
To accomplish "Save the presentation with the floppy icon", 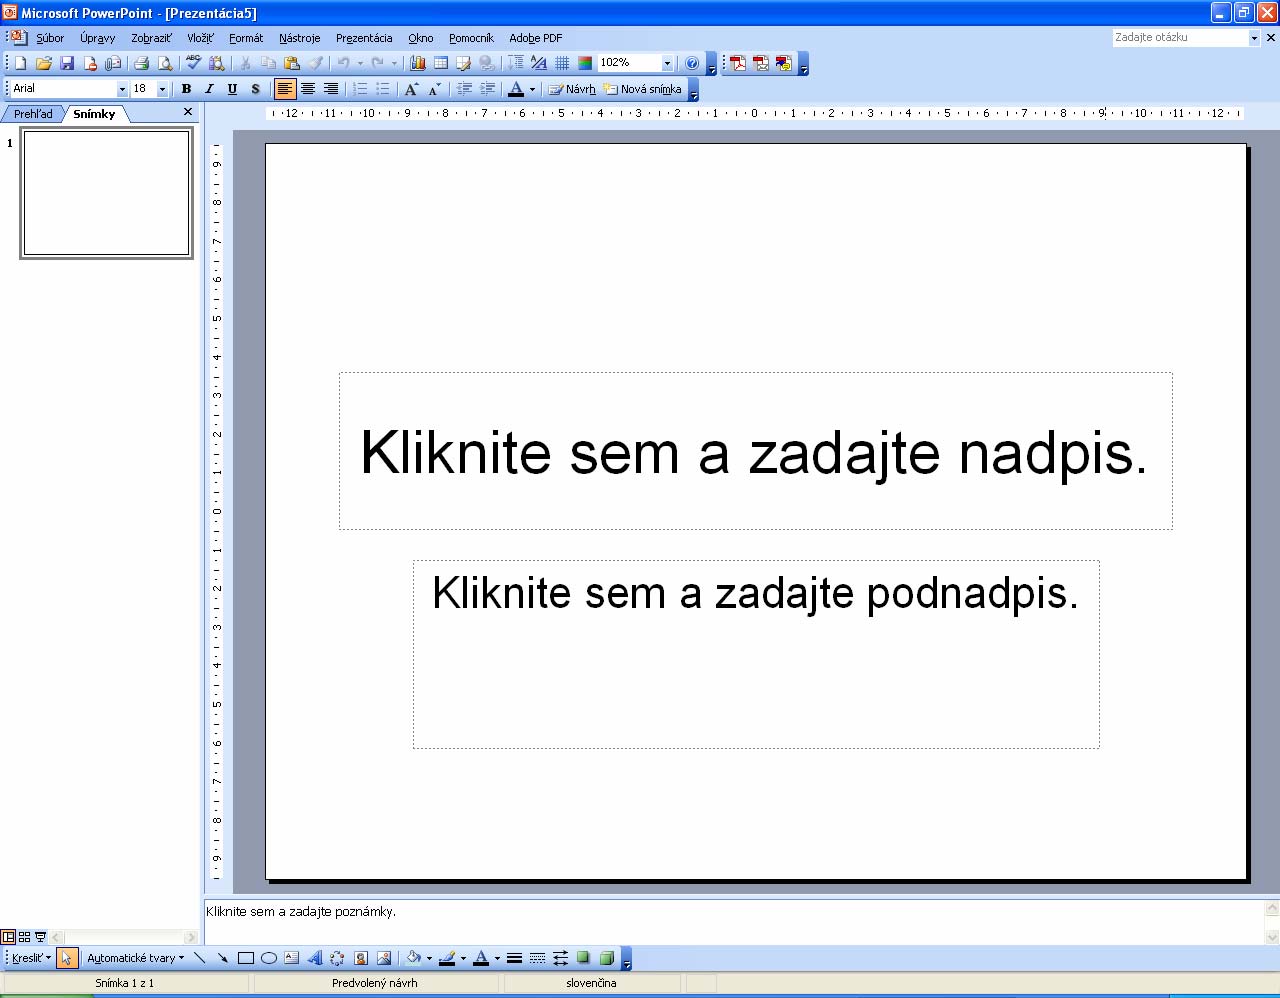I will pyautogui.click(x=67, y=63).
